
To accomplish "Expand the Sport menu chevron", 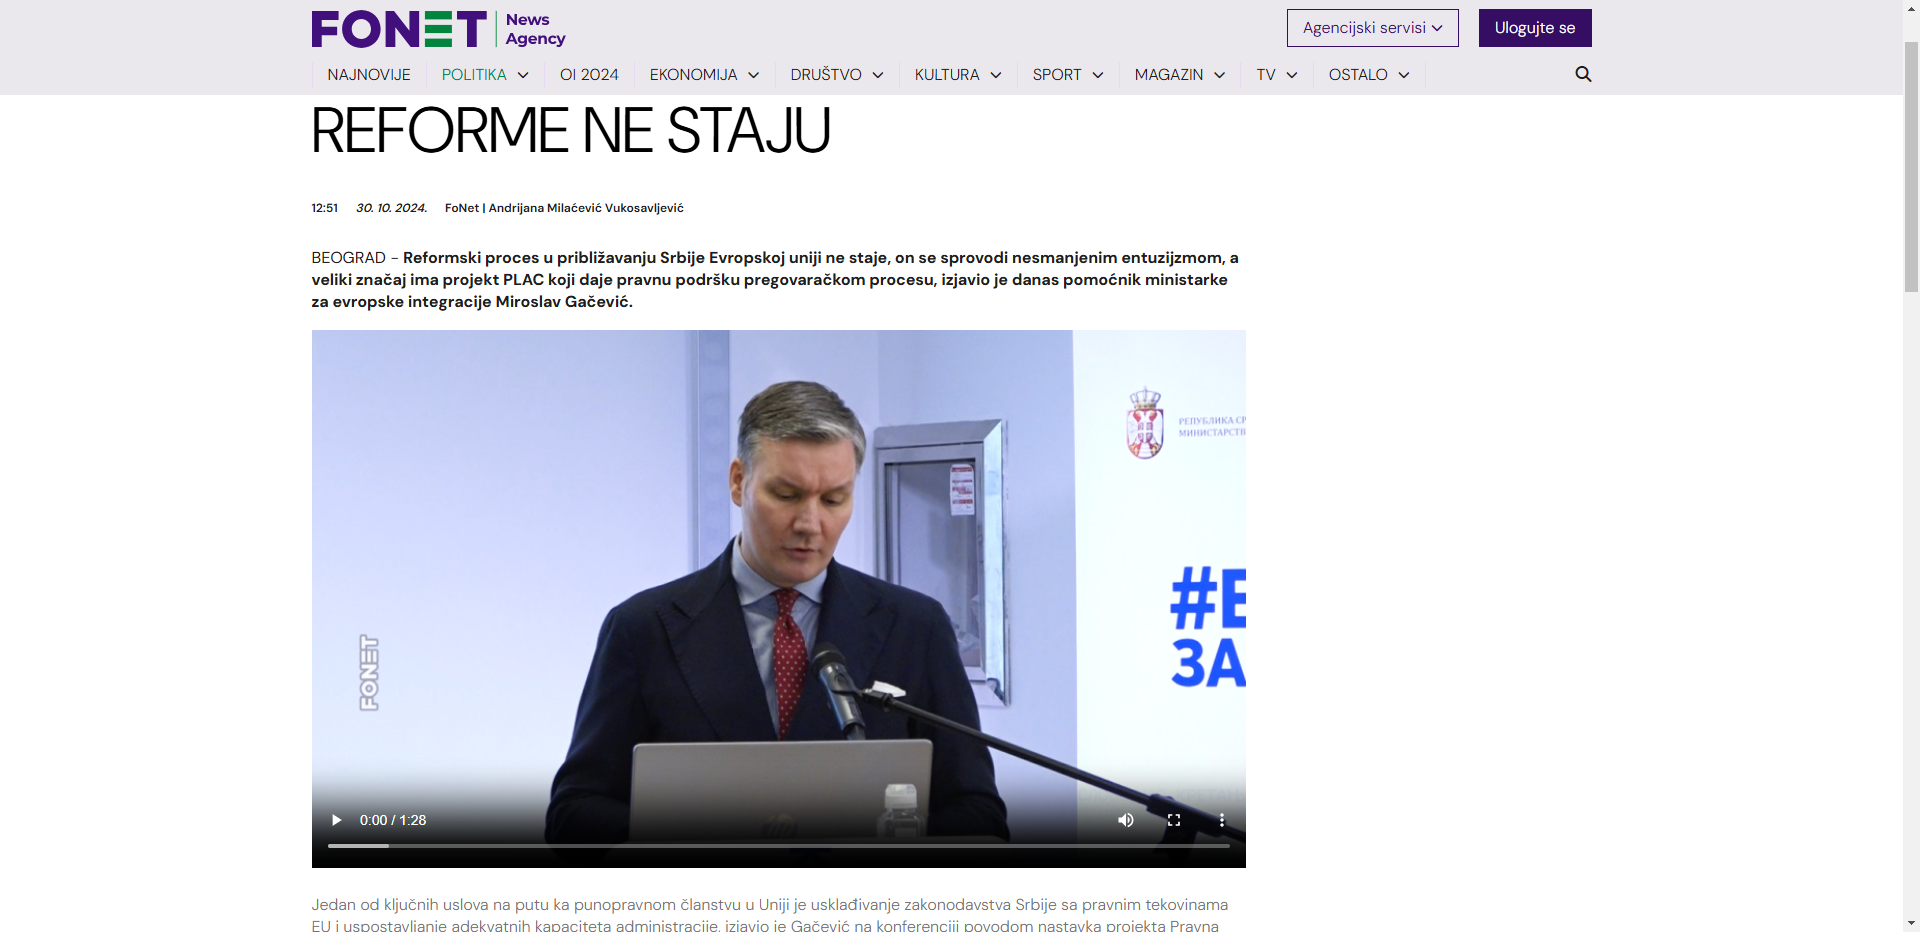I will tap(1098, 75).
